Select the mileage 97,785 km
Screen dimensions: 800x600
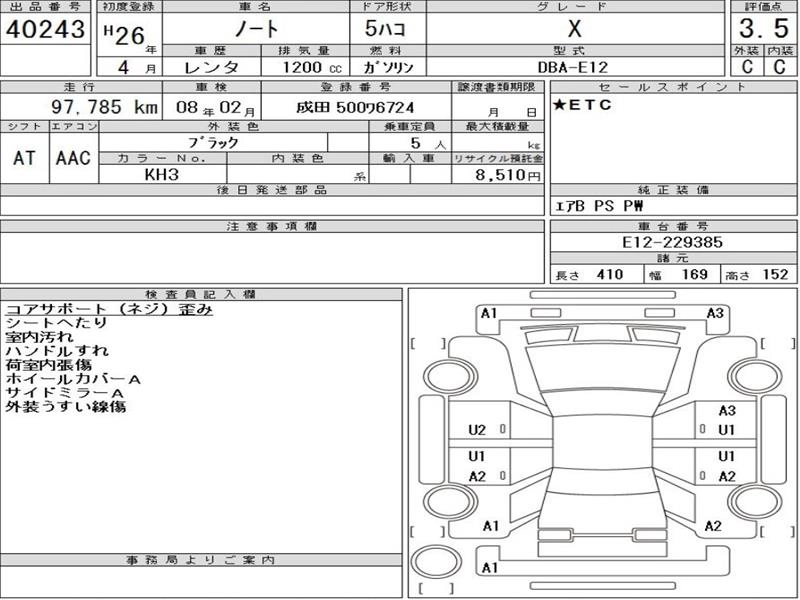point(105,107)
